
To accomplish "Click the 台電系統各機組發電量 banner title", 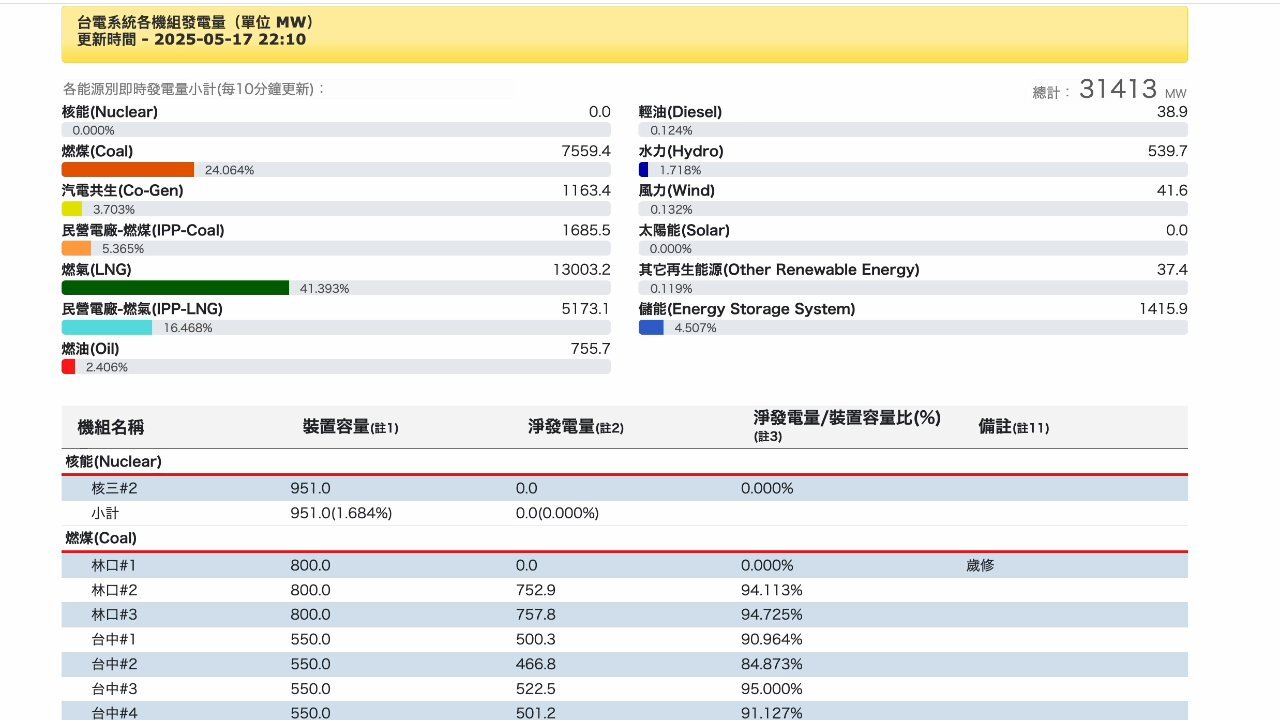I will pyautogui.click(x=195, y=22).
